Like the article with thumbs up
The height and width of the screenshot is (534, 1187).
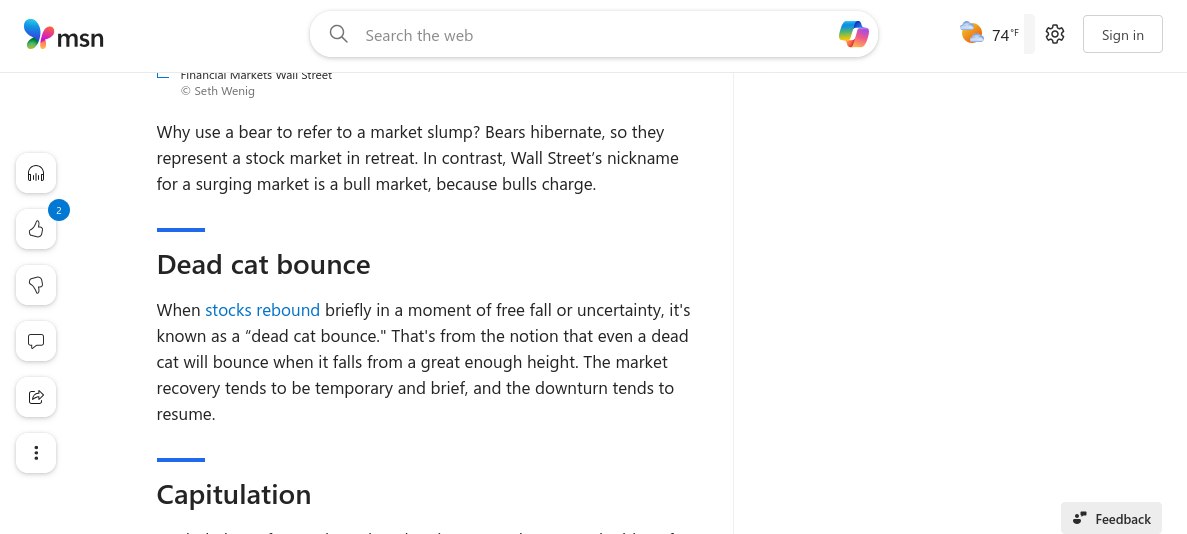[36, 229]
